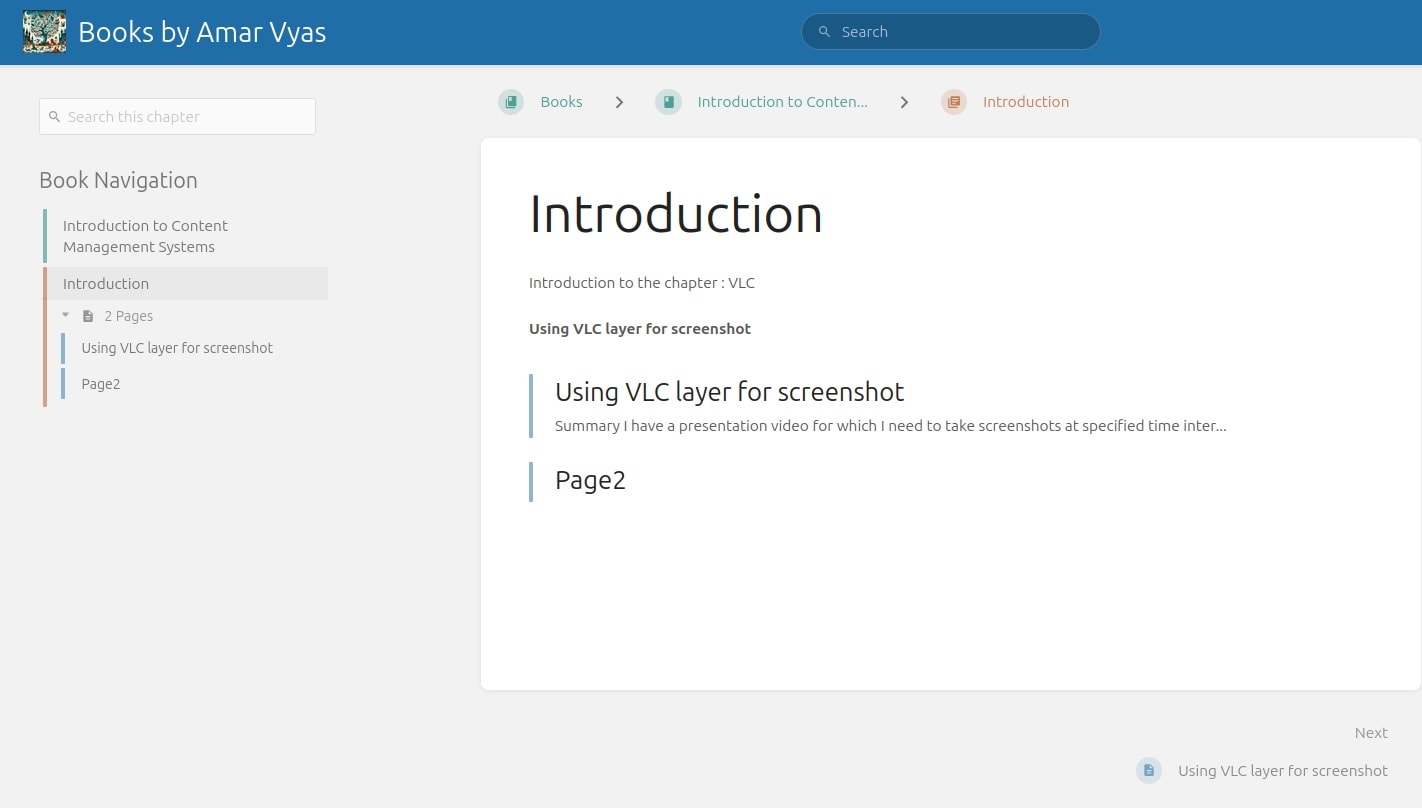
Task: Open Page2 entry in main content
Action: point(590,481)
